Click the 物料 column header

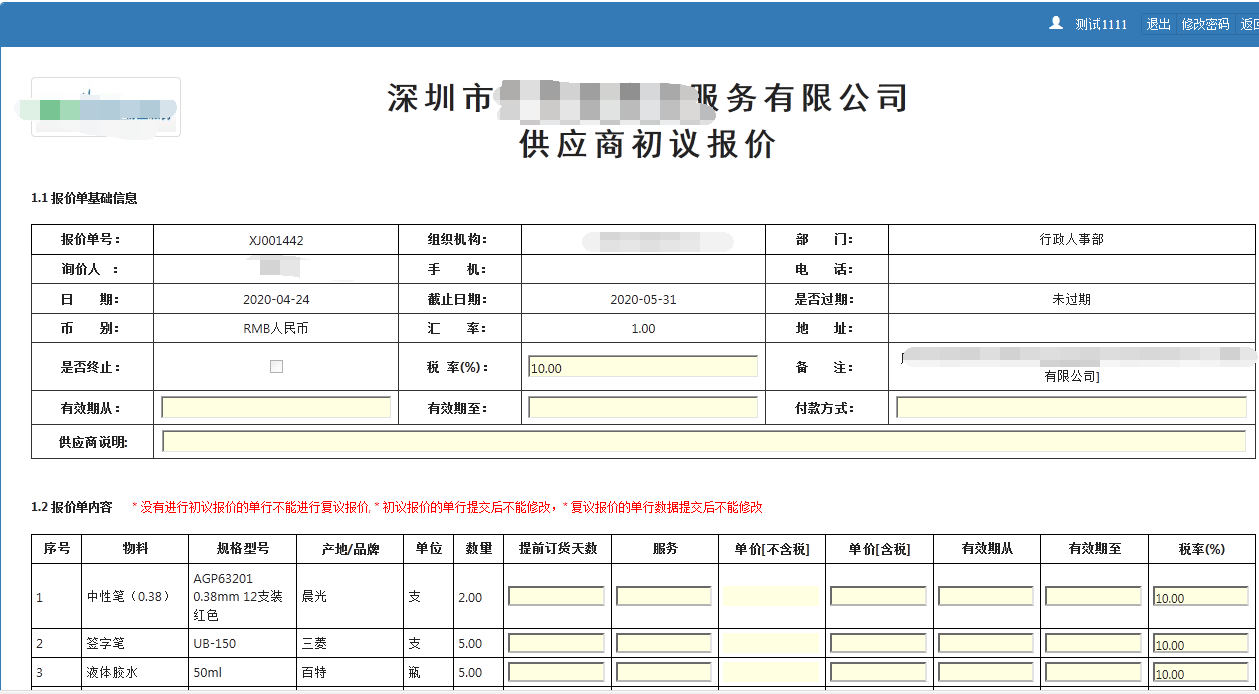[x=135, y=549]
